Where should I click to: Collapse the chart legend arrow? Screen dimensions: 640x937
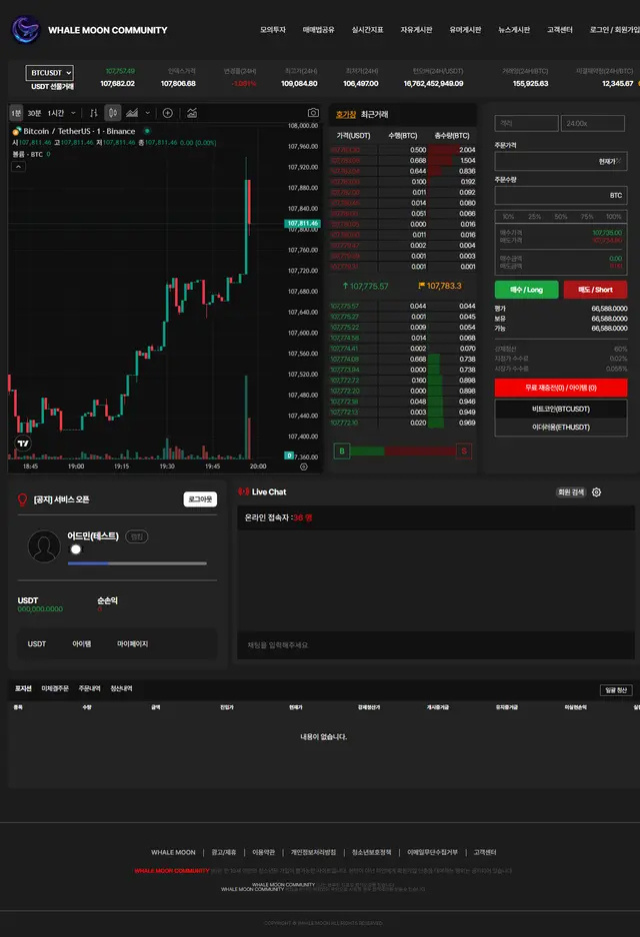pyautogui.click(x=19, y=167)
